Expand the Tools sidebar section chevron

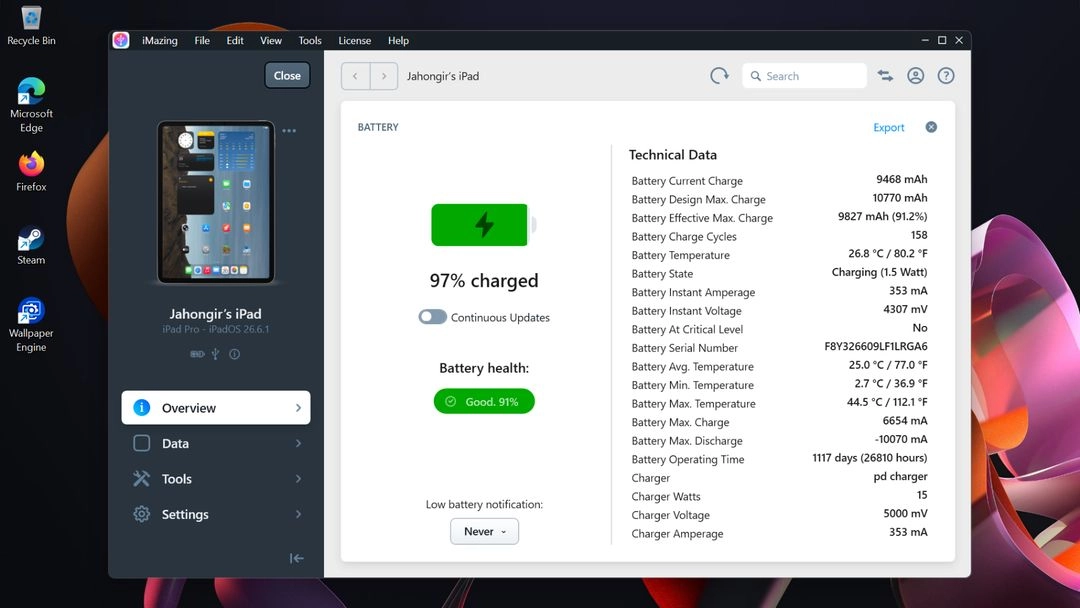coord(298,479)
